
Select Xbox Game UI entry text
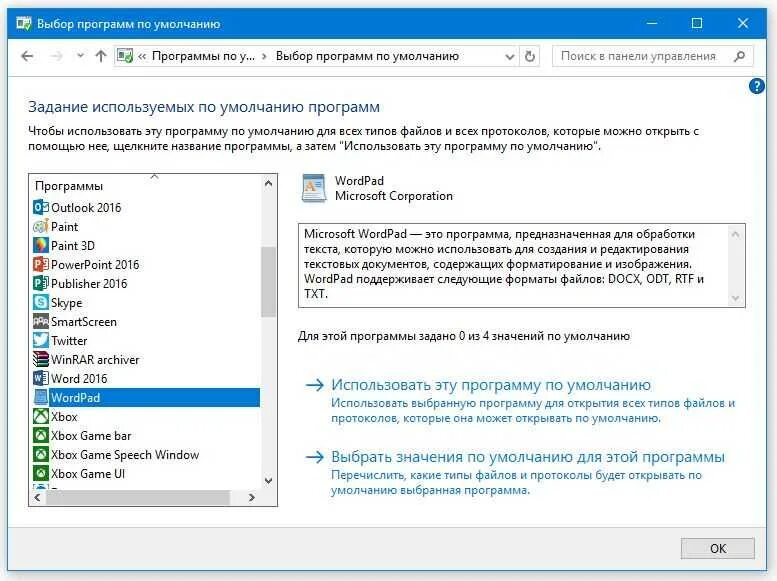88,474
